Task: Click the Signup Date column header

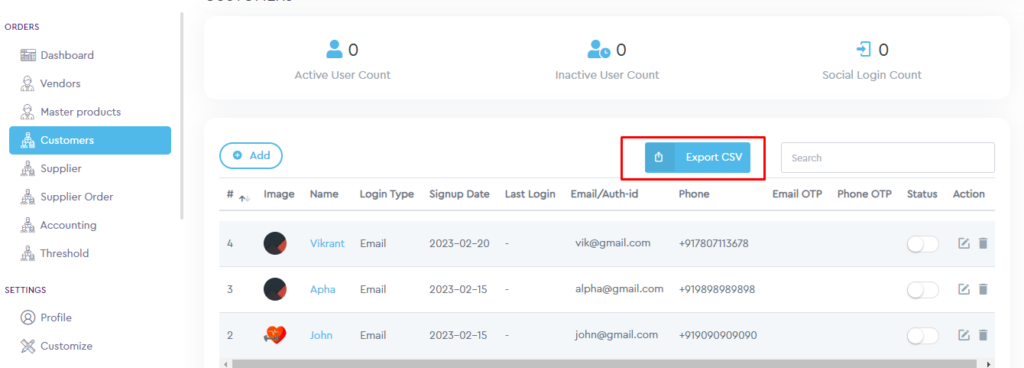Action: tap(459, 194)
